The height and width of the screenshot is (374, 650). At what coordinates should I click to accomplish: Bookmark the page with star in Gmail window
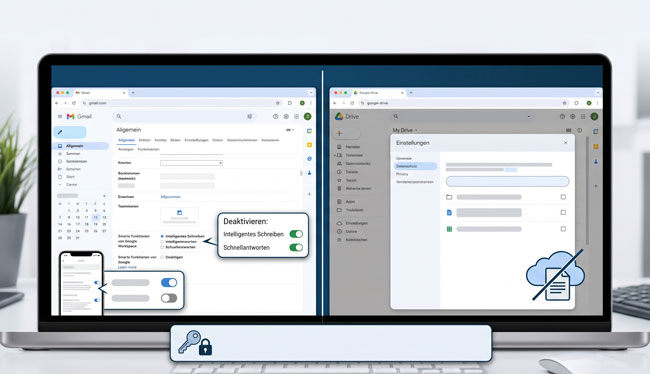(x=278, y=103)
